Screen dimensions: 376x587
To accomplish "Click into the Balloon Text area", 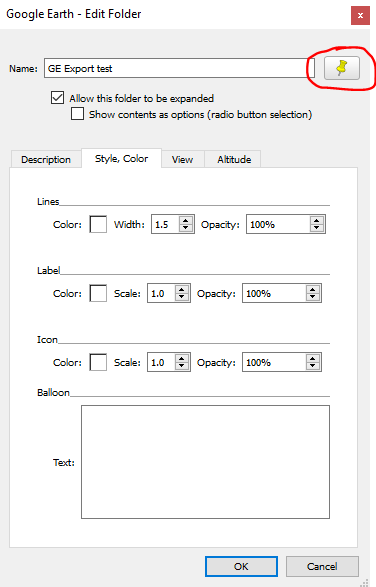I will [205, 462].
